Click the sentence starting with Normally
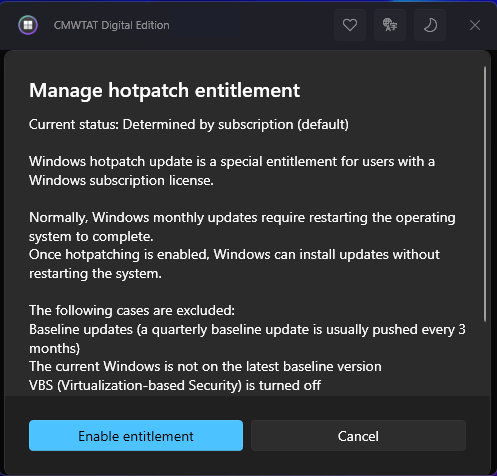 [x=242, y=227]
